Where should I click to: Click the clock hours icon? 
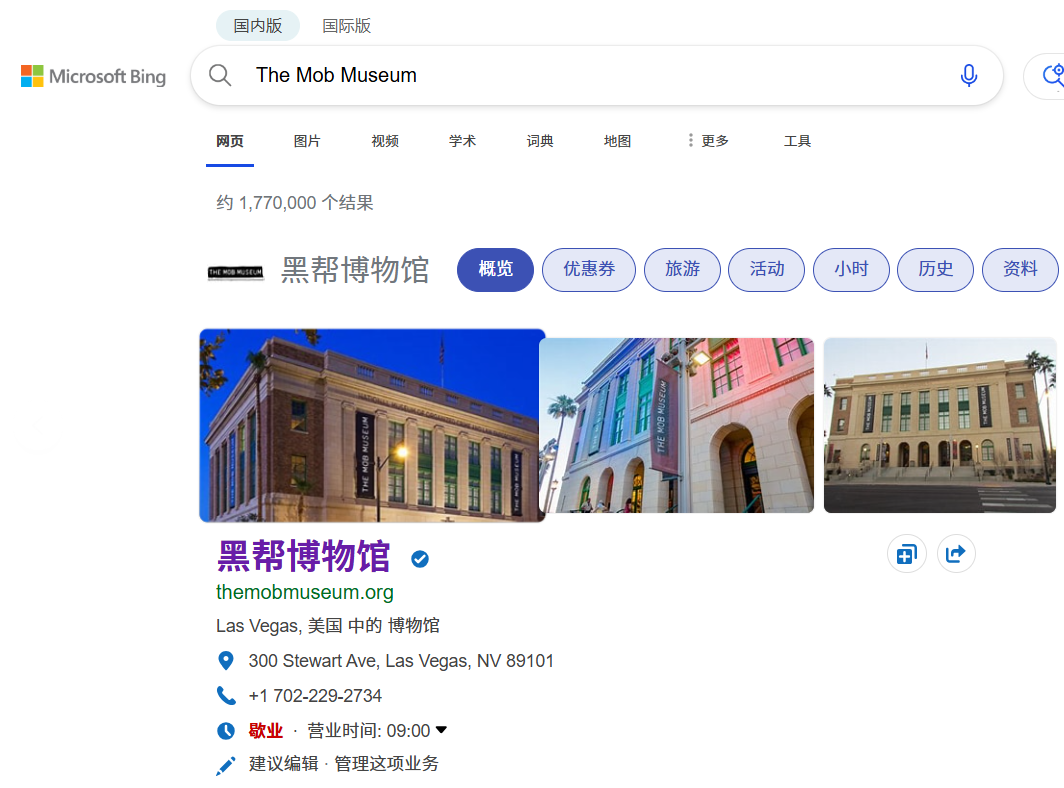tap(226, 731)
